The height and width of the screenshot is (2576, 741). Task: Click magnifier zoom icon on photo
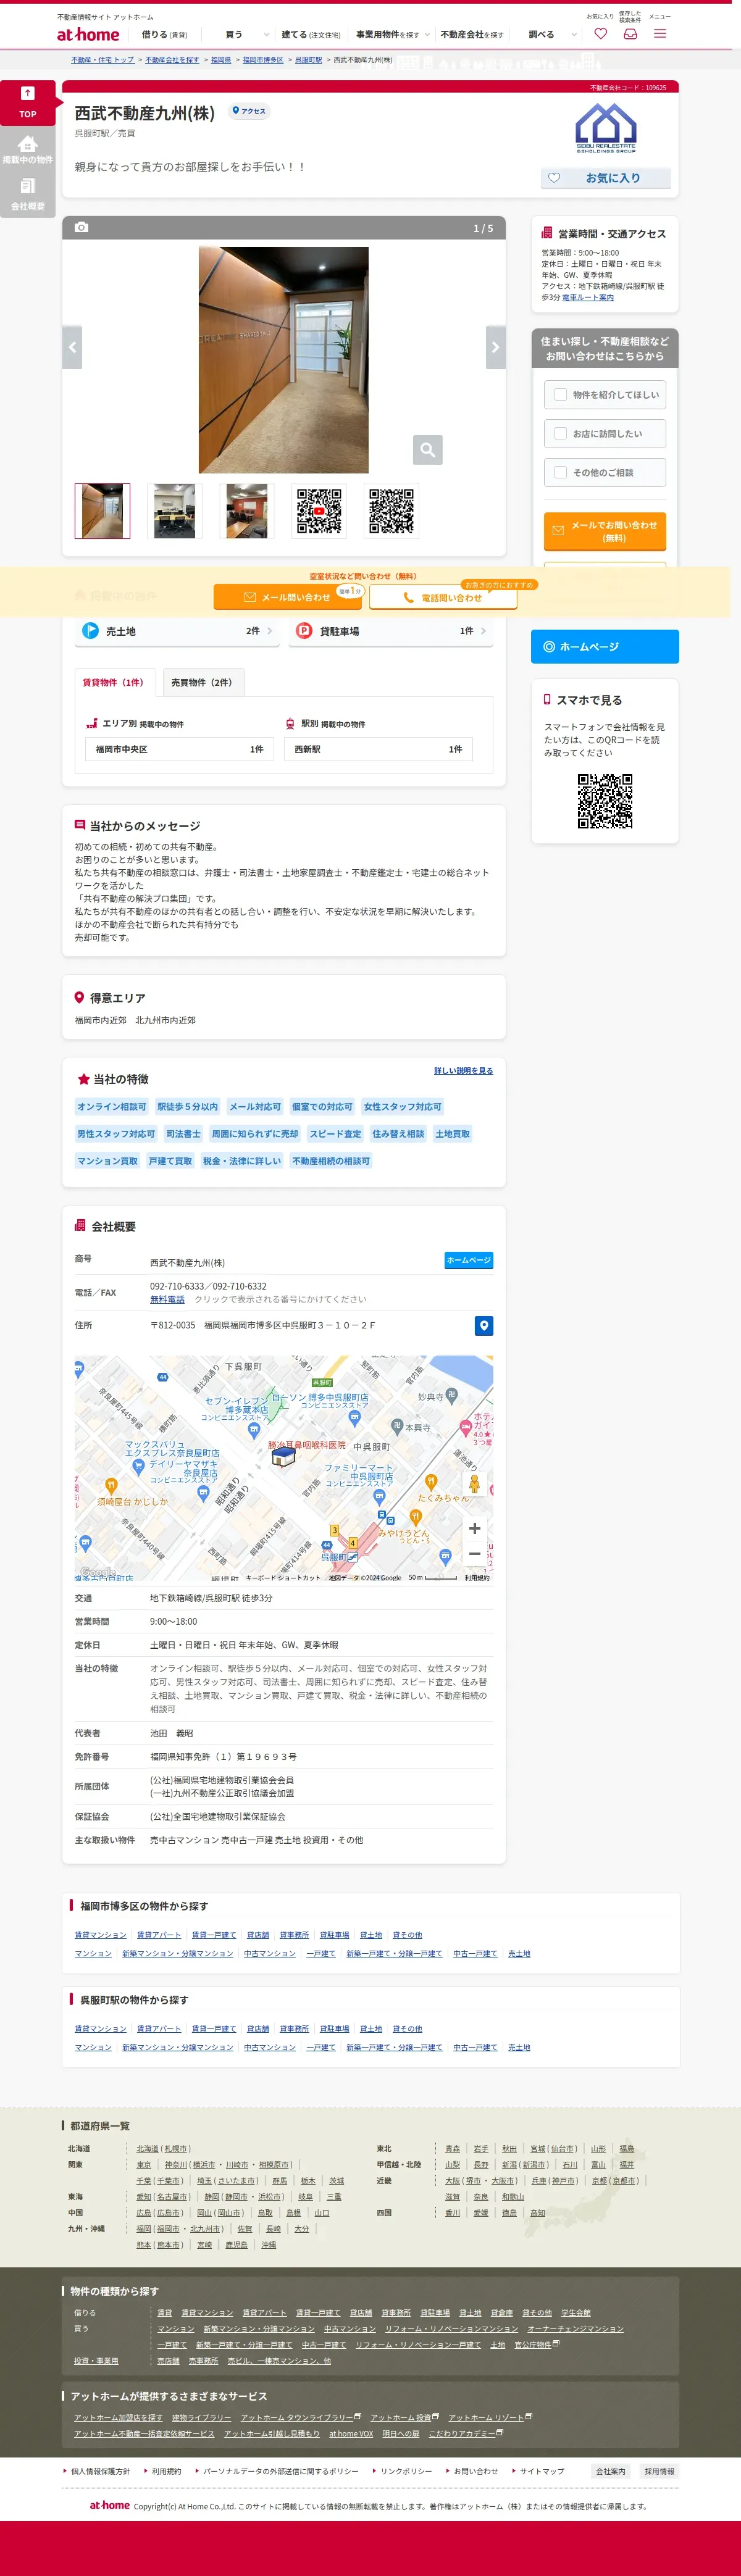427,450
